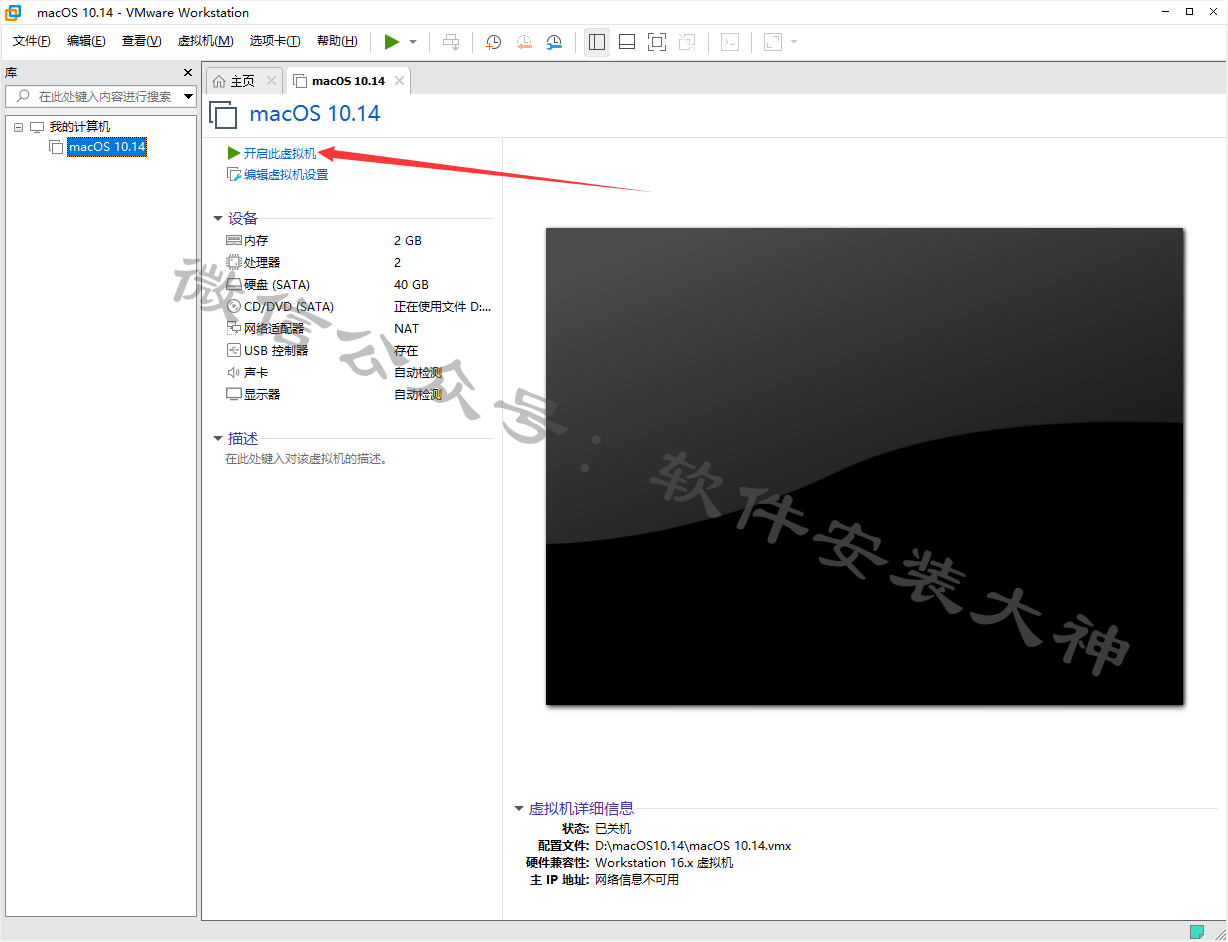Select 我的计算机 in the library tree
This screenshot has width=1228, height=942.
pos(80,127)
